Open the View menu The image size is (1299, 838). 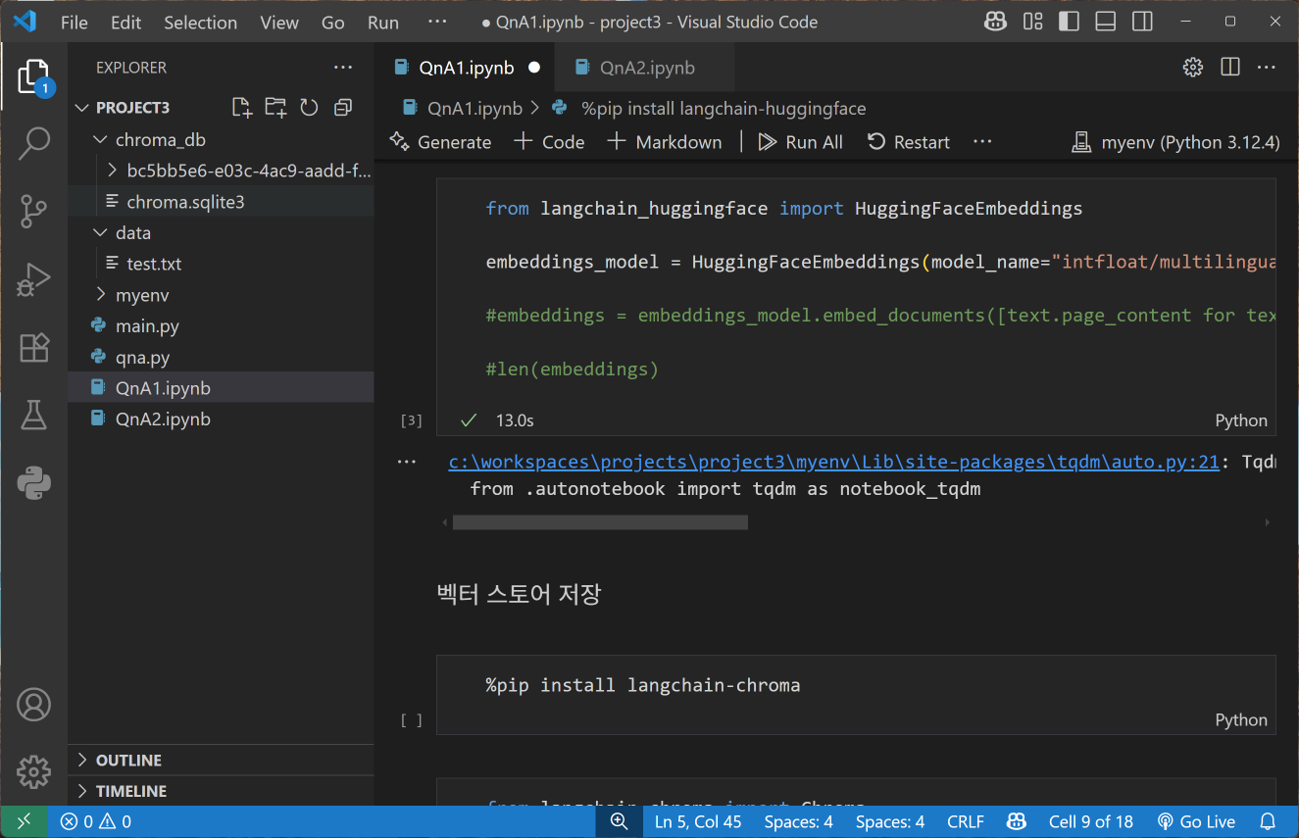click(279, 22)
